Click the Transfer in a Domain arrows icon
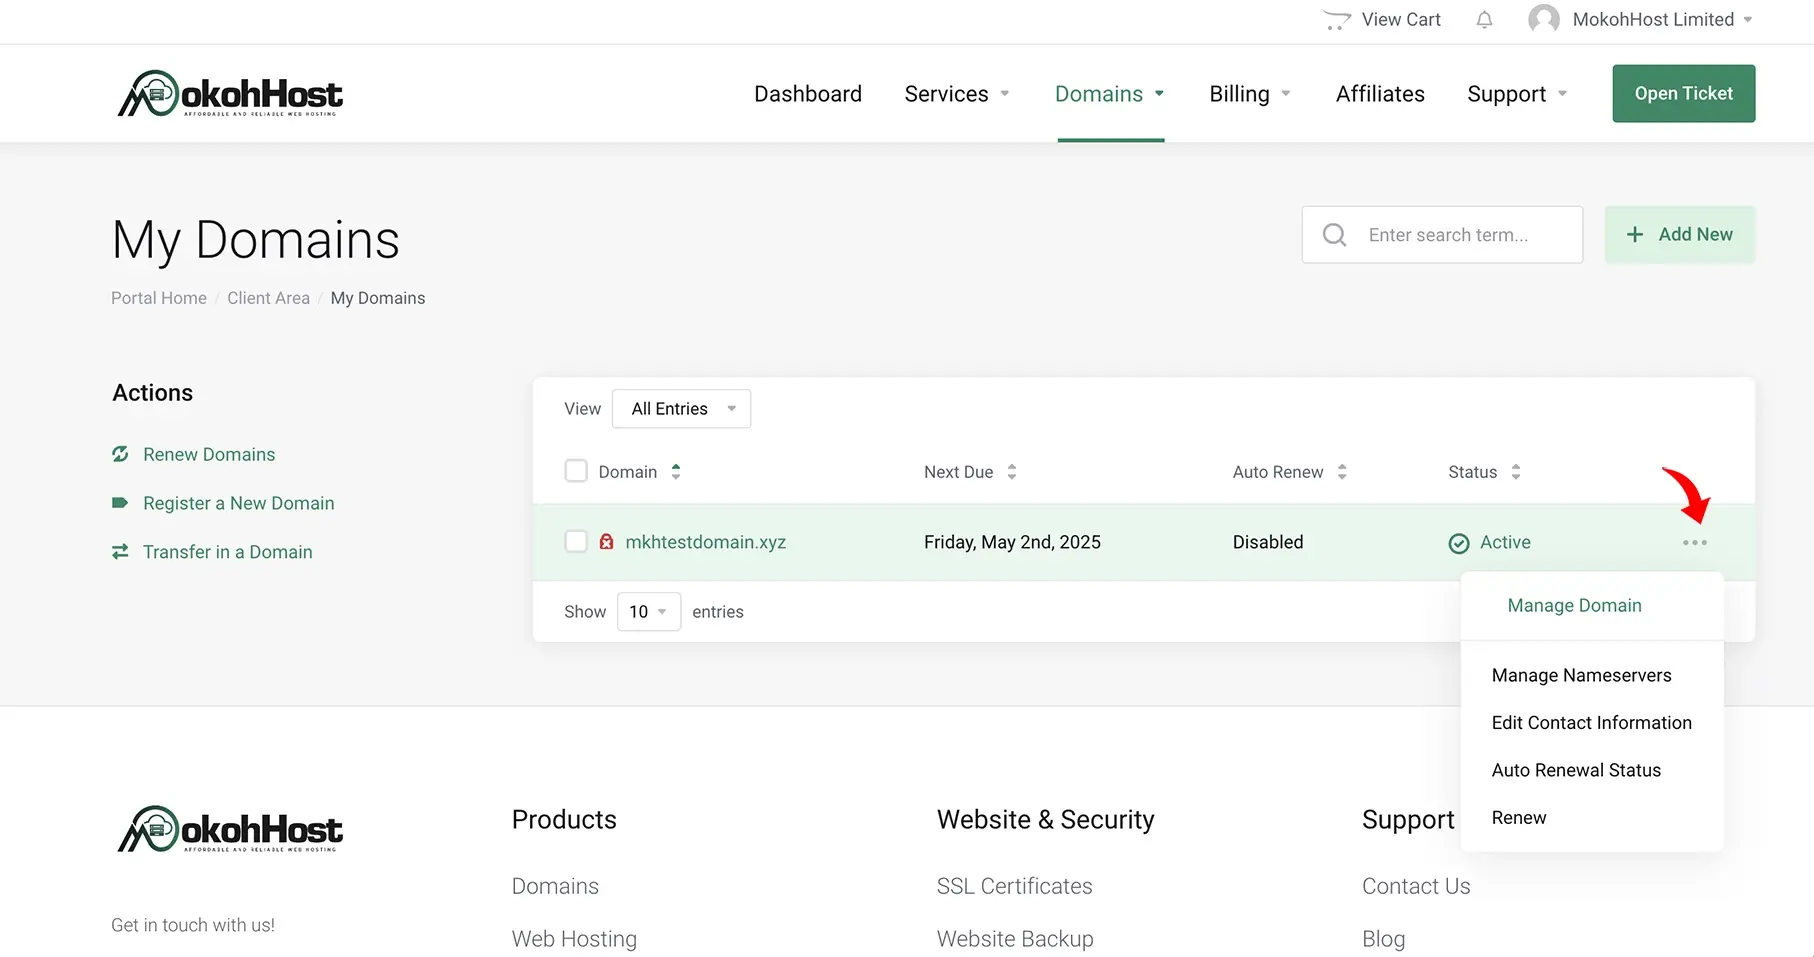This screenshot has width=1814, height=957. point(120,552)
